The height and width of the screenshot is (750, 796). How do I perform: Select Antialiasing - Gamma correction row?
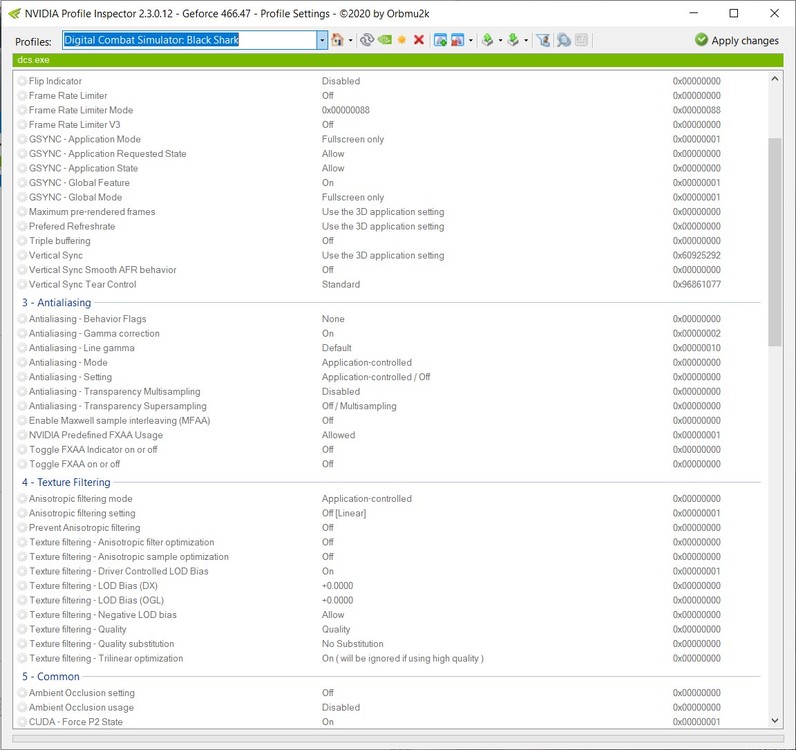click(390, 334)
